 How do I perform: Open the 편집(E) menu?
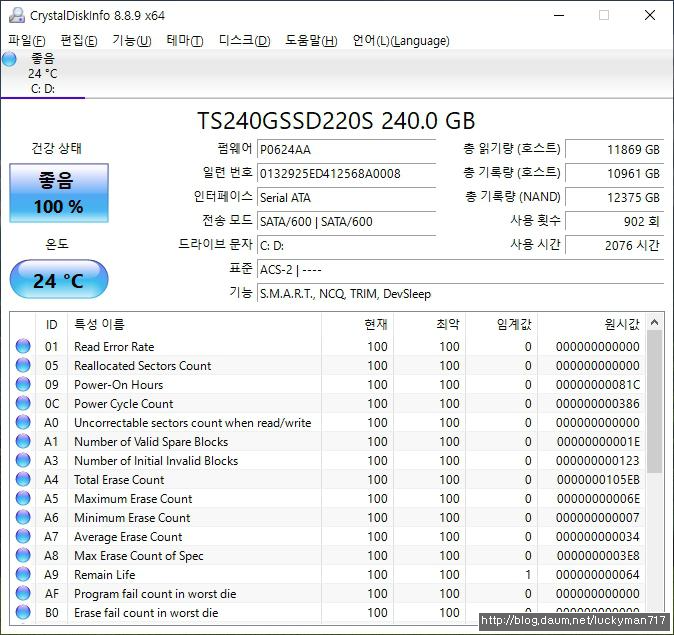click(x=79, y=41)
